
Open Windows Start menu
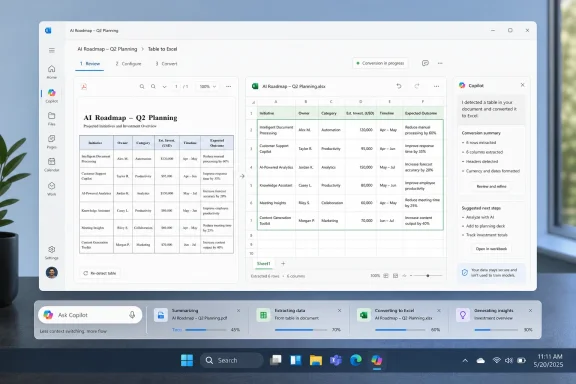[187, 360]
